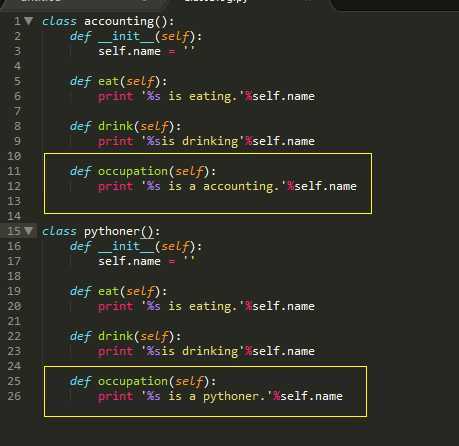Place cursor in '__init__' on line 16
Viewport: 459px width, 446px height.
[126, 246]
